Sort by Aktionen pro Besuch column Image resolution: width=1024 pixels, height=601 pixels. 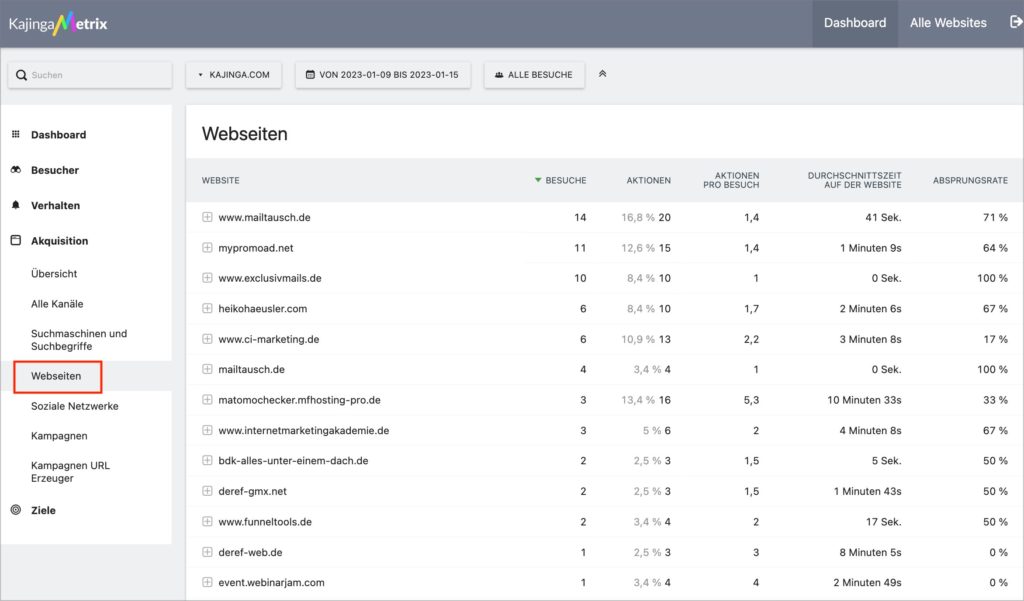pyautogui.click(x=731, y=180)
